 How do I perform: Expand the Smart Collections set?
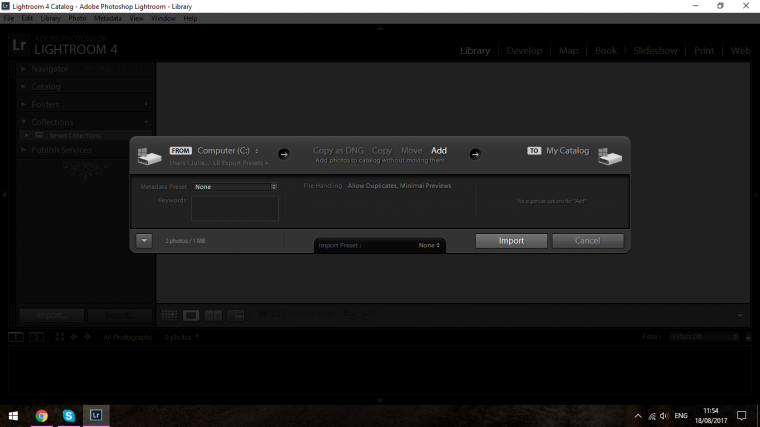click(x=27, y=136)
